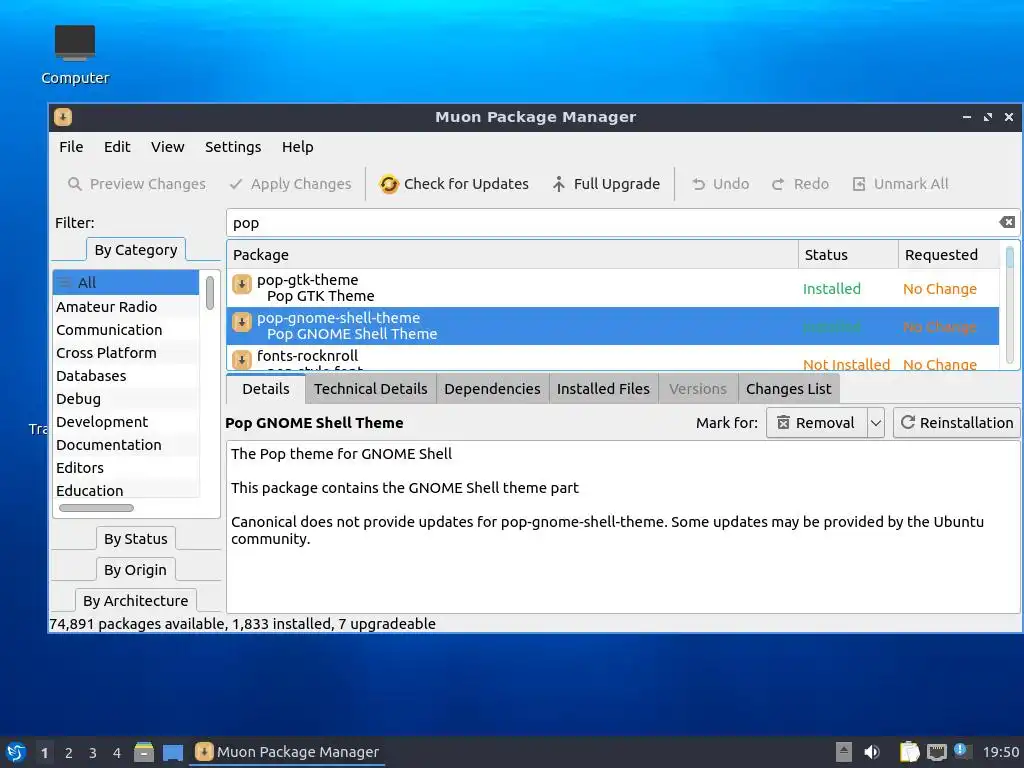Switch to the Dependencies tab
The height and width of the screenshot is (768, 1024).
coord(492,389)
